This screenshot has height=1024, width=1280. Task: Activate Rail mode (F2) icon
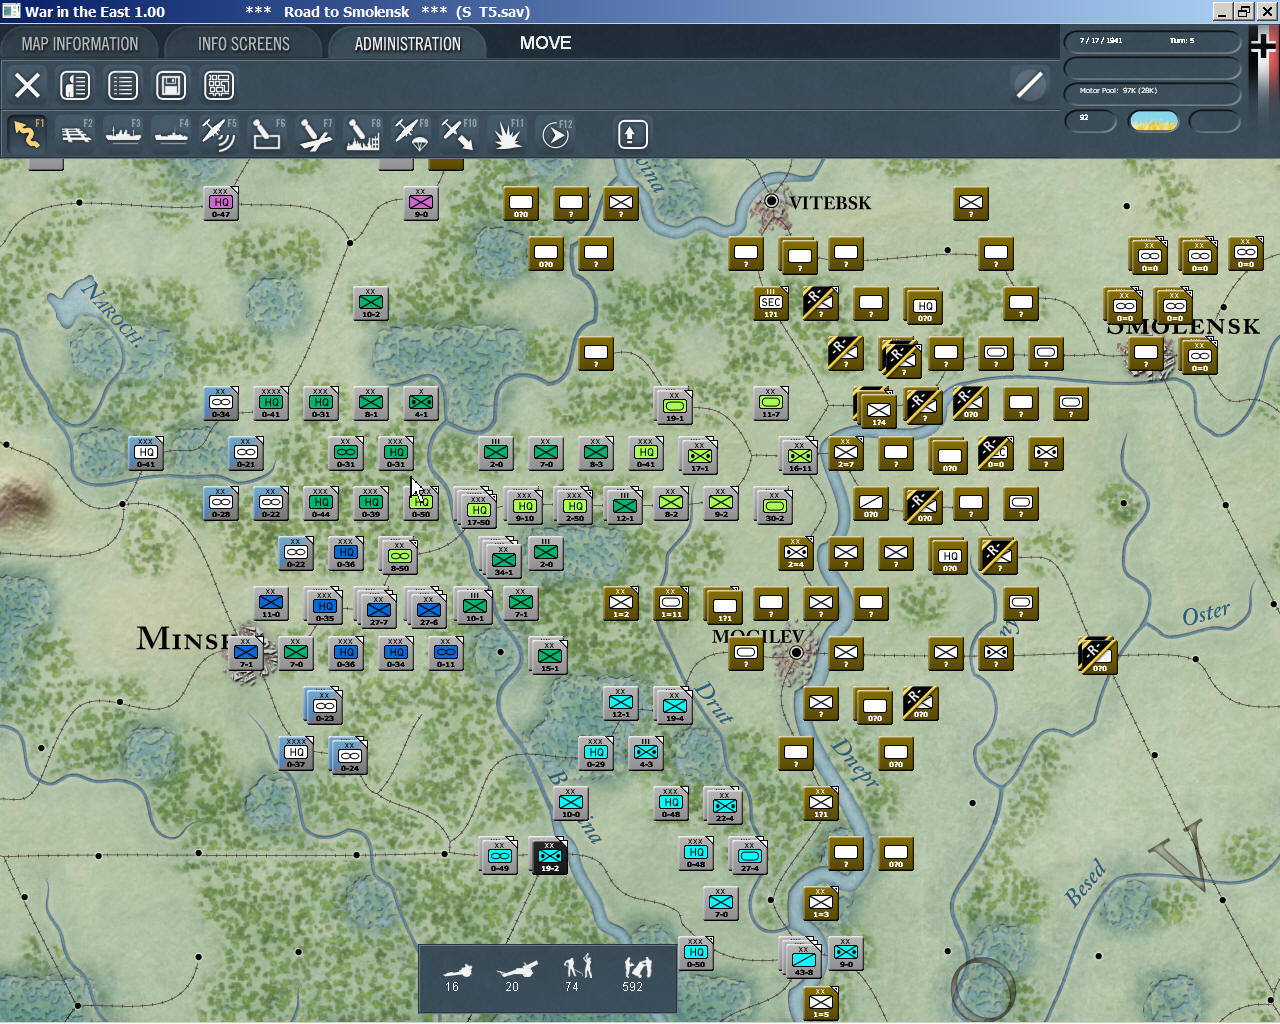(x=75, y=134)
